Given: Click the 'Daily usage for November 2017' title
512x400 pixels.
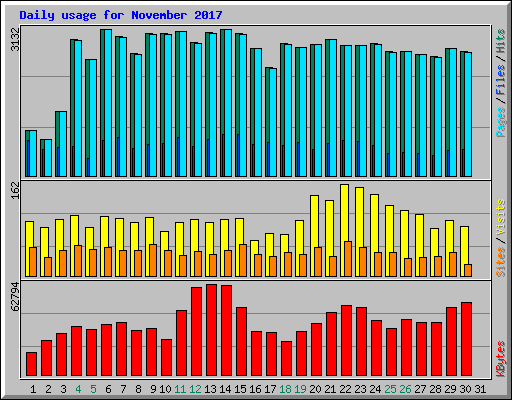Looking at the screenshot, I should 121,15.
